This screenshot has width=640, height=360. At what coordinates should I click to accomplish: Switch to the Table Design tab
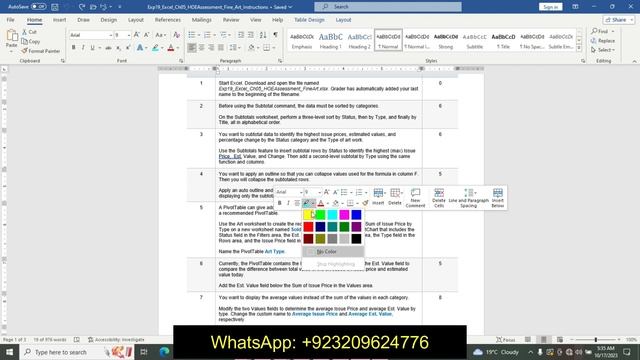[309, 20]
